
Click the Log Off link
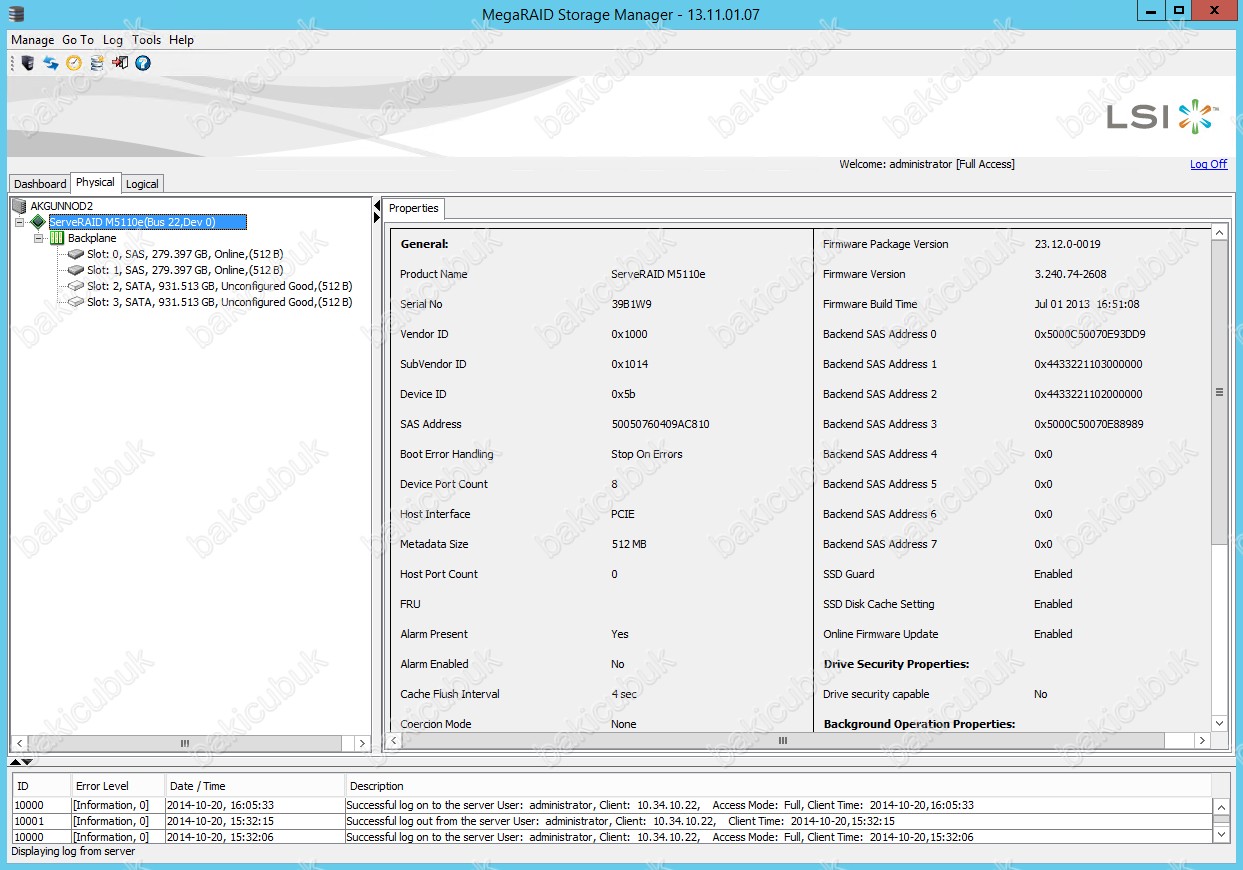pyautogui.click(x=1208, y=164)
